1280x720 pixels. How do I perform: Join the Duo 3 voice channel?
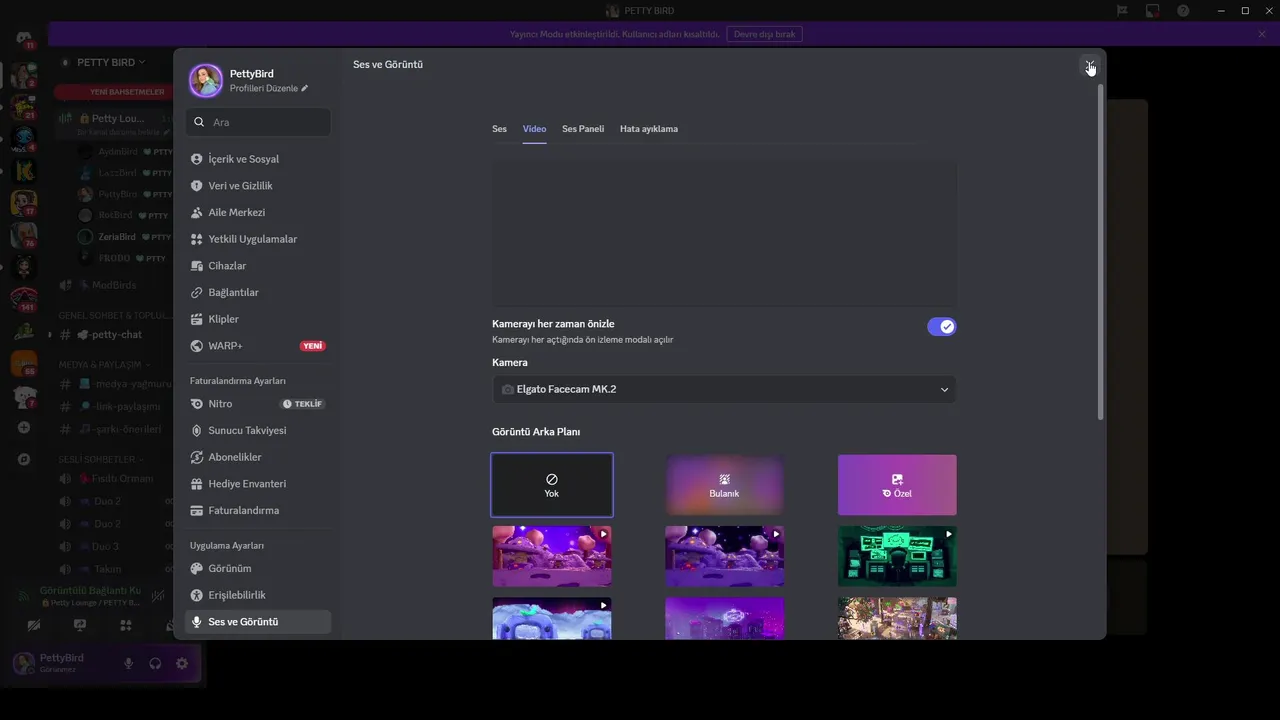[115, 546]
